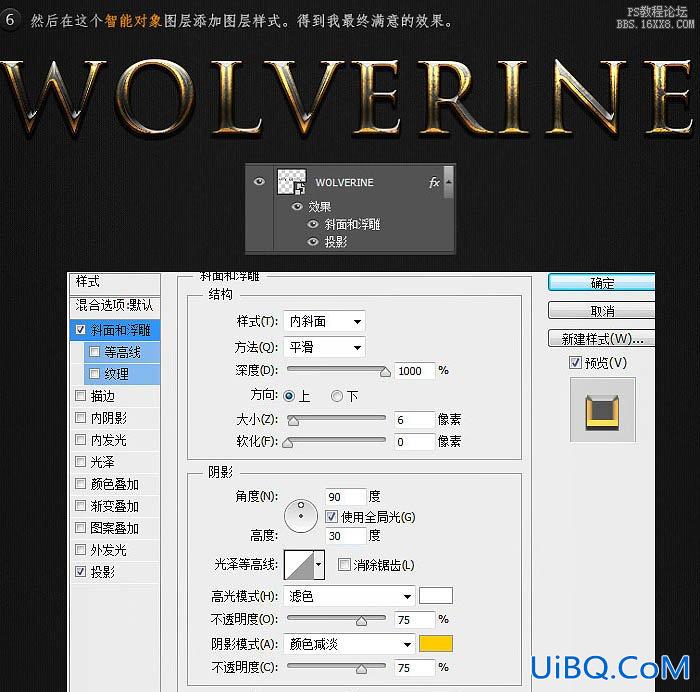Open the 样式(T) 内斜面 dropdown

click(324, 321)
